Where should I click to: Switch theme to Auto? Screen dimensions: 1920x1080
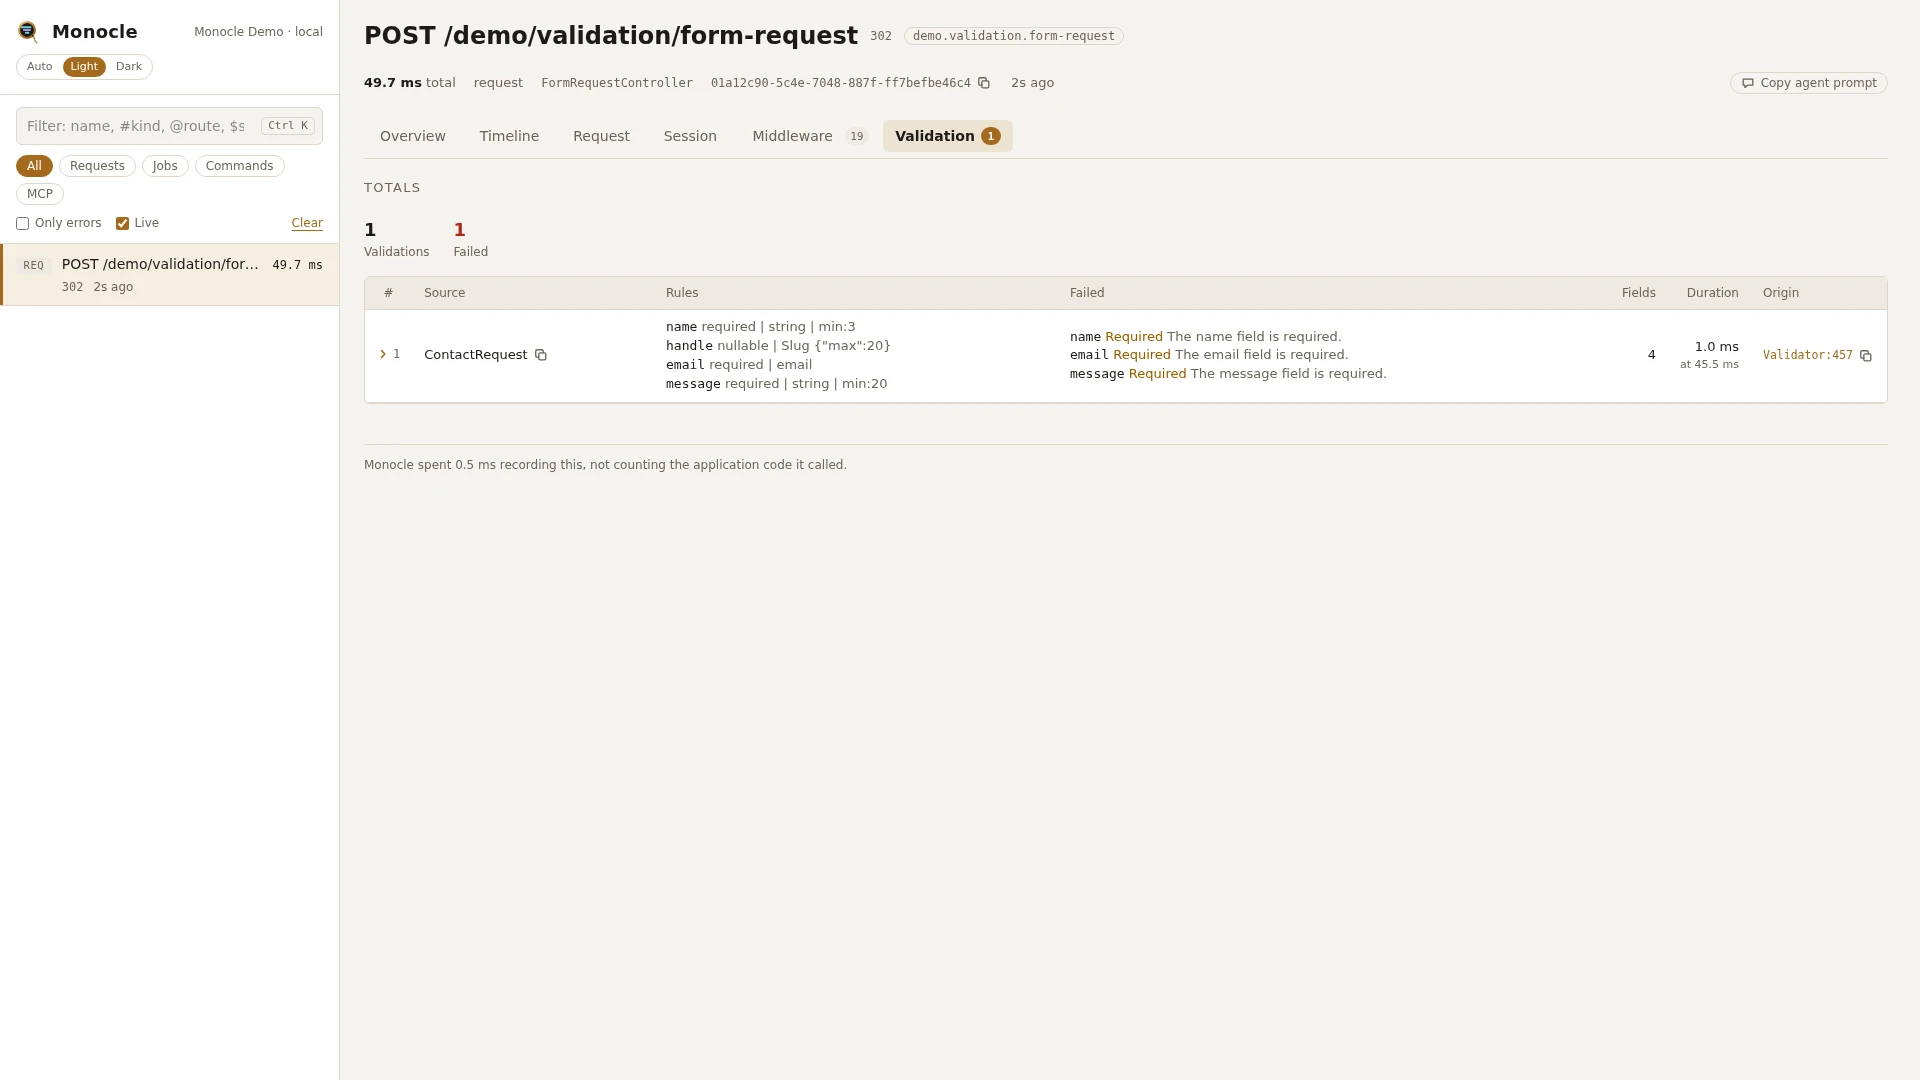point(40,67)
